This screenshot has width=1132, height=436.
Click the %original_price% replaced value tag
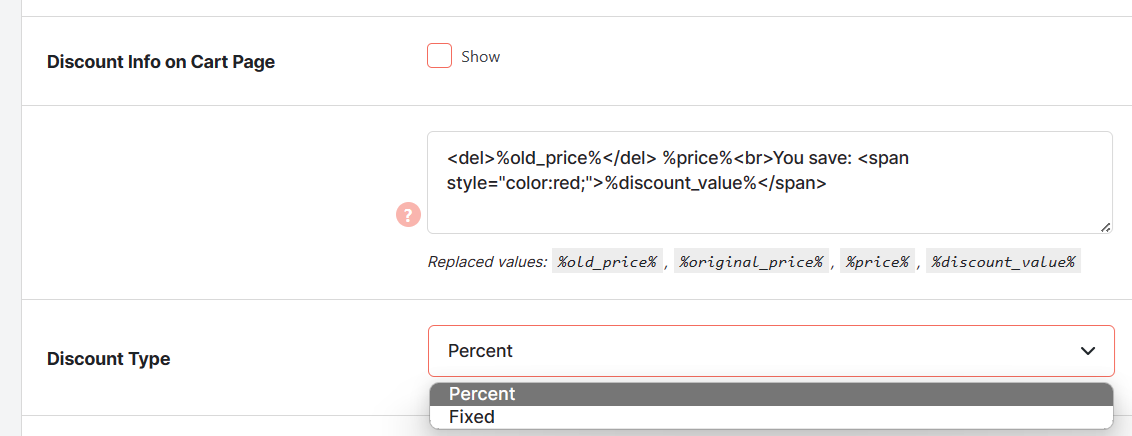pos(751,261)
